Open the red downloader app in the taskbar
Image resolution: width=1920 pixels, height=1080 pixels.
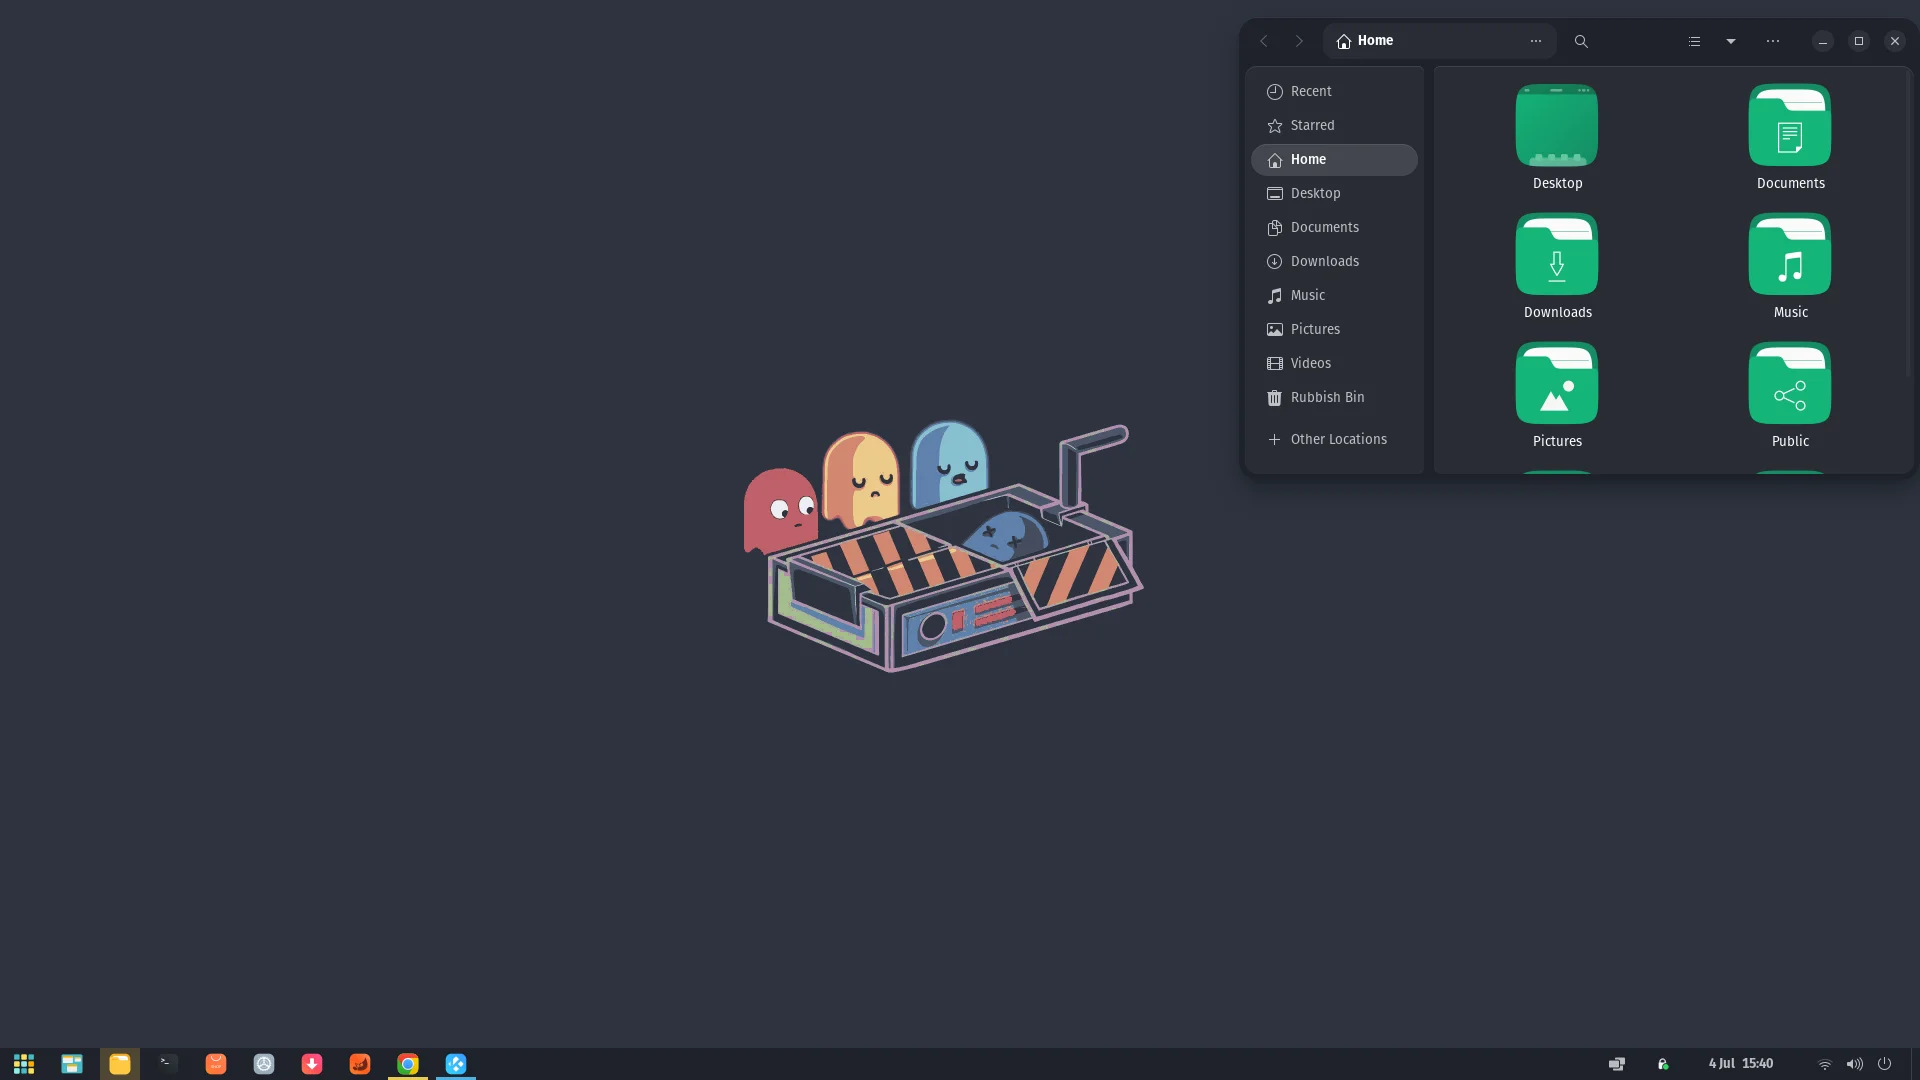(312, 1064)
